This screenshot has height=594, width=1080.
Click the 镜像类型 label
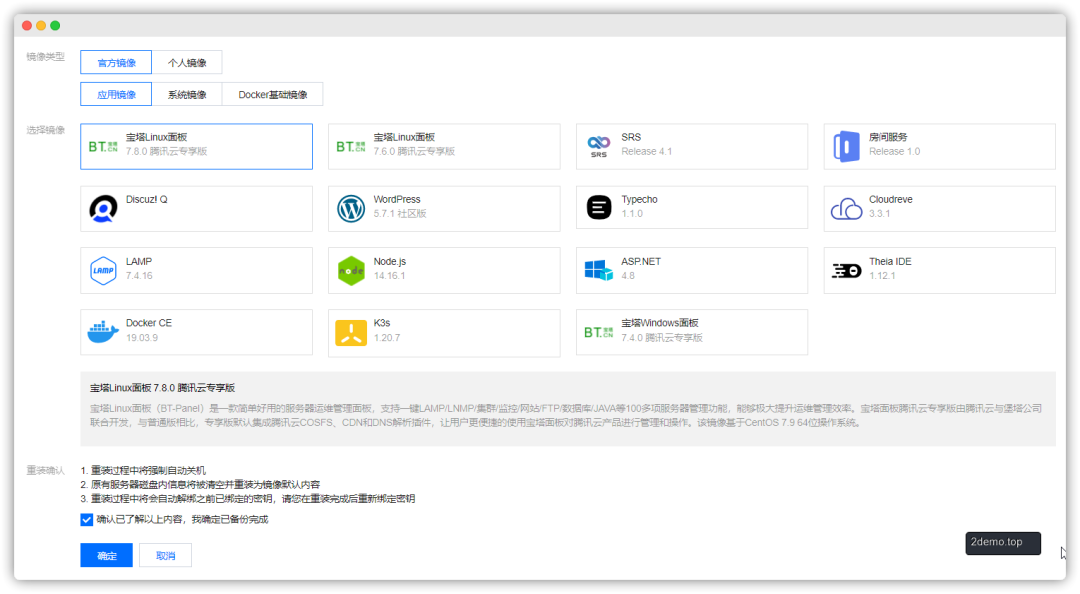click(x=45, y=57)
